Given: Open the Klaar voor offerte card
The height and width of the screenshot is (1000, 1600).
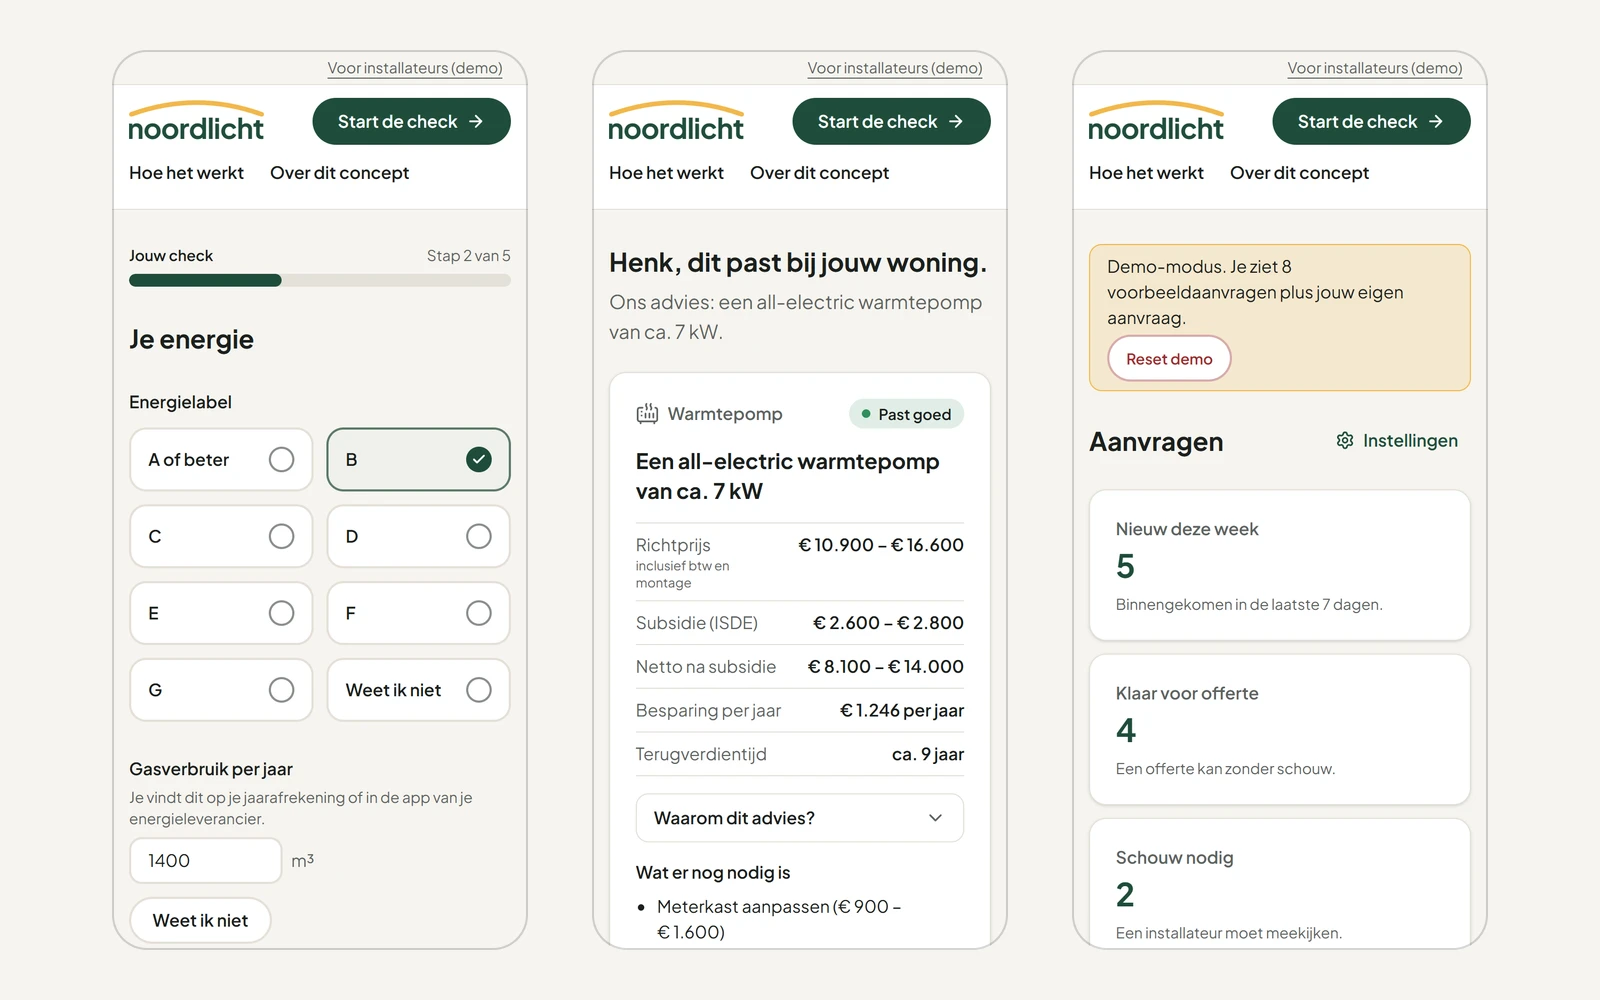Looking at the screenshot, I should coord(1280,730).
